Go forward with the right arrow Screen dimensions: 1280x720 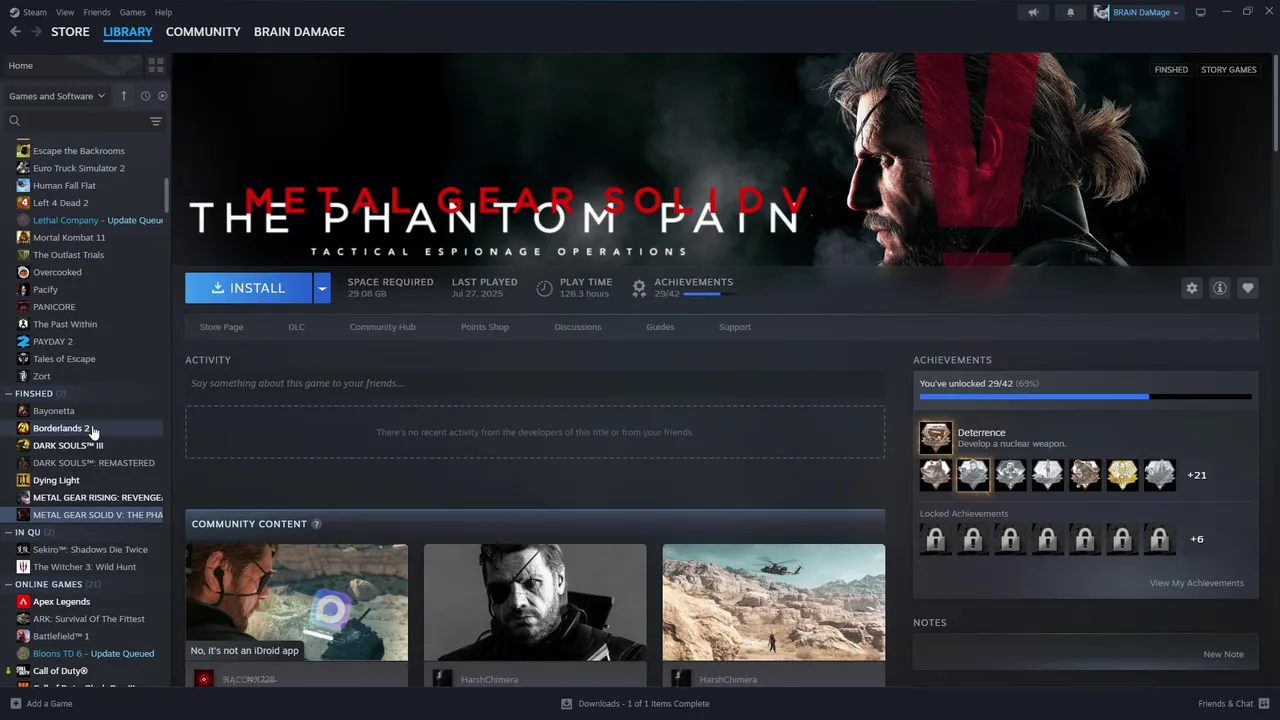point(36,32)
